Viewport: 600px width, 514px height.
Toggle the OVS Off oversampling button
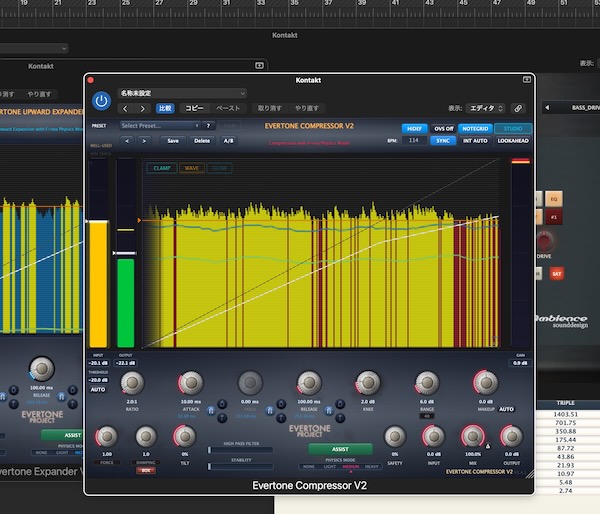tap(443, 129)
